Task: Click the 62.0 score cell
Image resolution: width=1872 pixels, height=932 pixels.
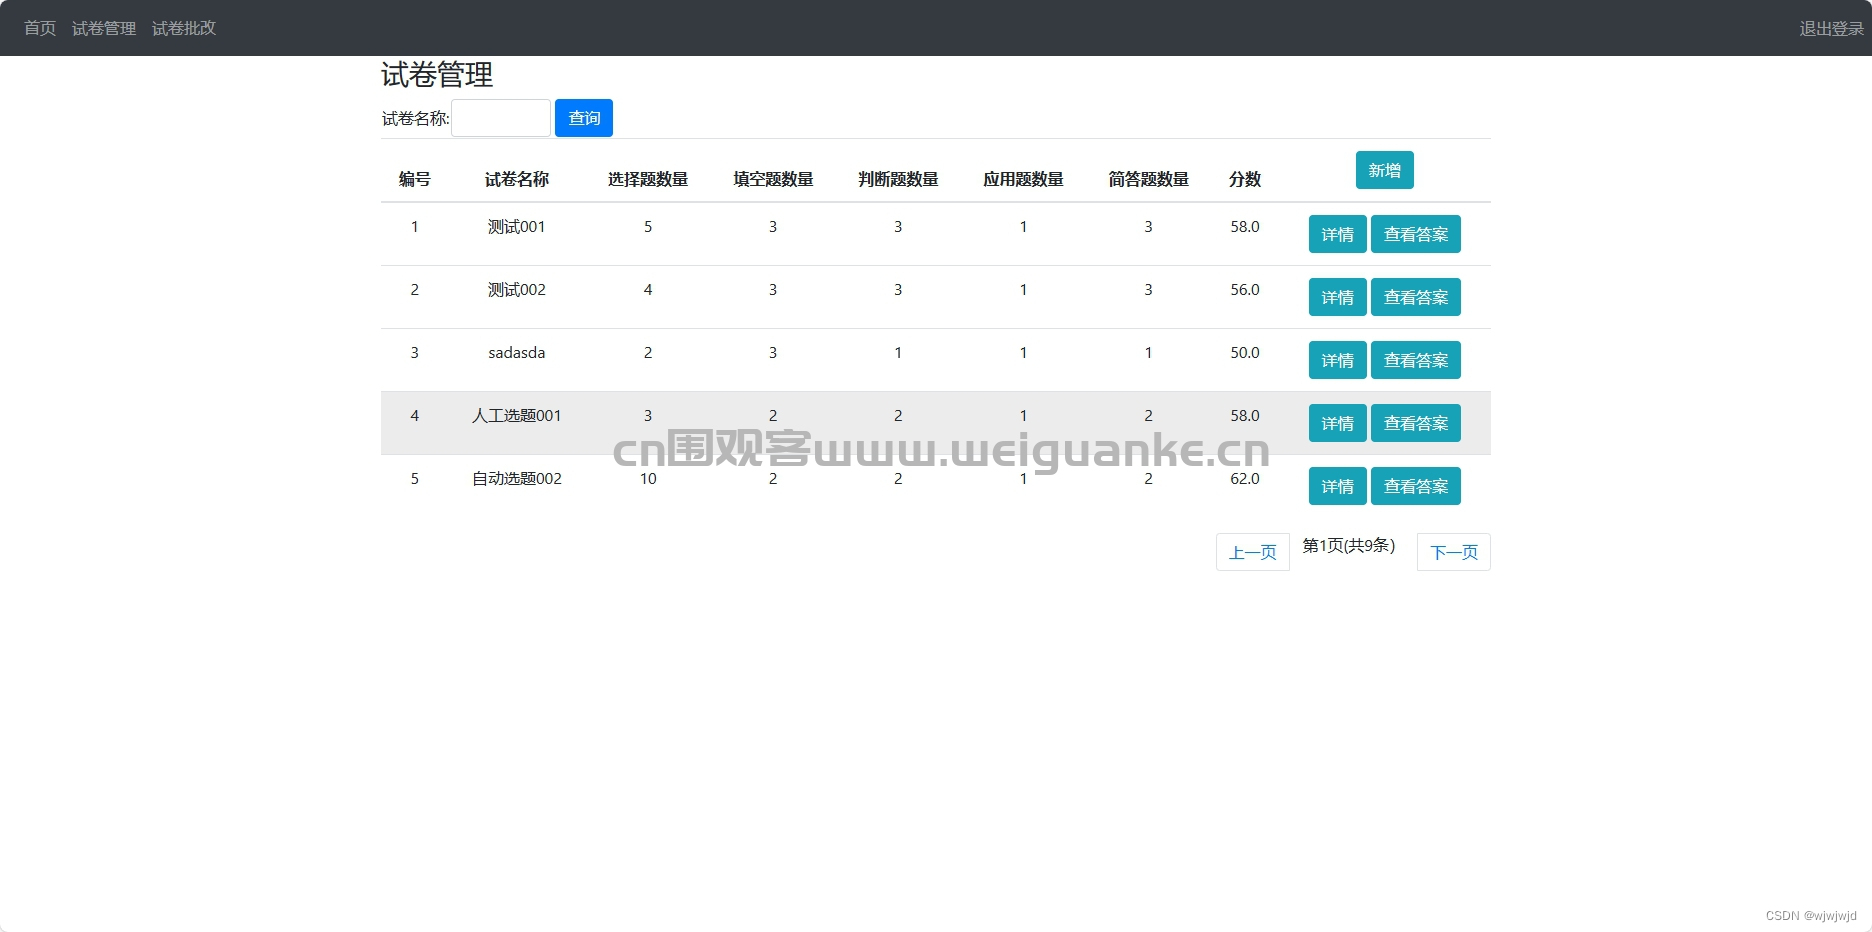Action: coord(1245,479)
